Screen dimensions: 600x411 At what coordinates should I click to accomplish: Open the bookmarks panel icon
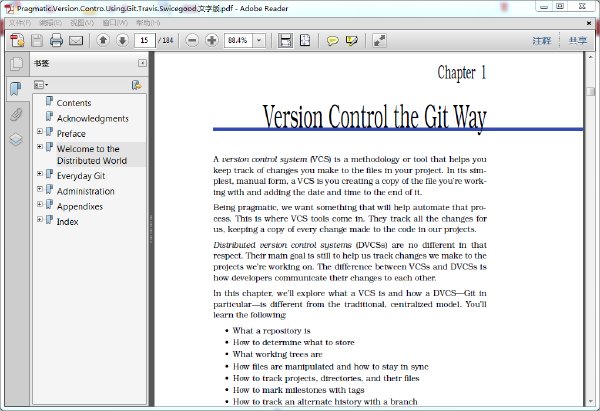pyautogui.click(x=16, y=89)
